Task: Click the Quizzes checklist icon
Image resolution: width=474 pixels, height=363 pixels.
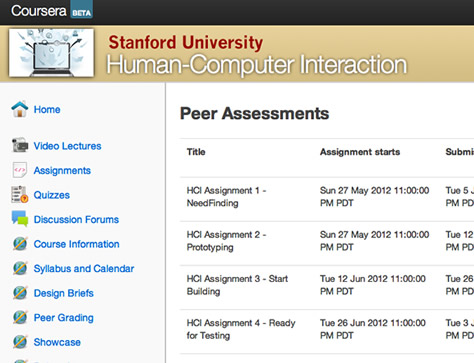Action: coord(20,195)
